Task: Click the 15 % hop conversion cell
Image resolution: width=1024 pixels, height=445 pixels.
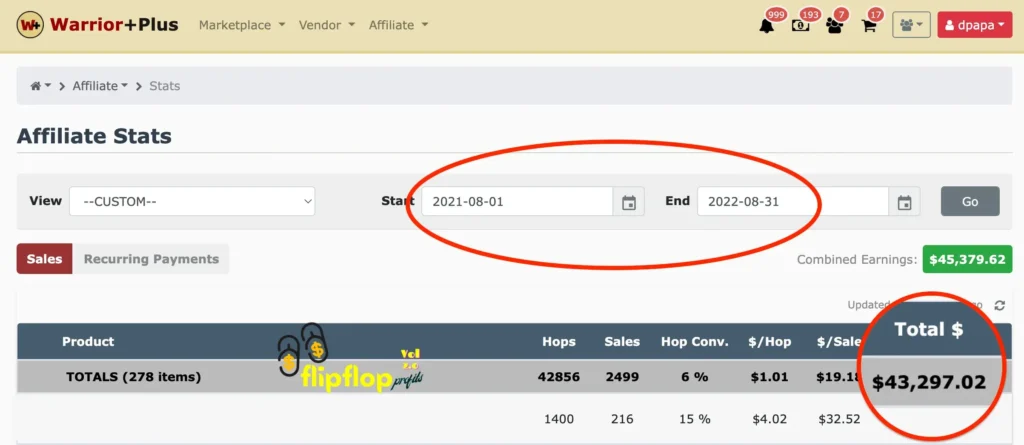Action: pyautogui.click(x=694, y=419)
